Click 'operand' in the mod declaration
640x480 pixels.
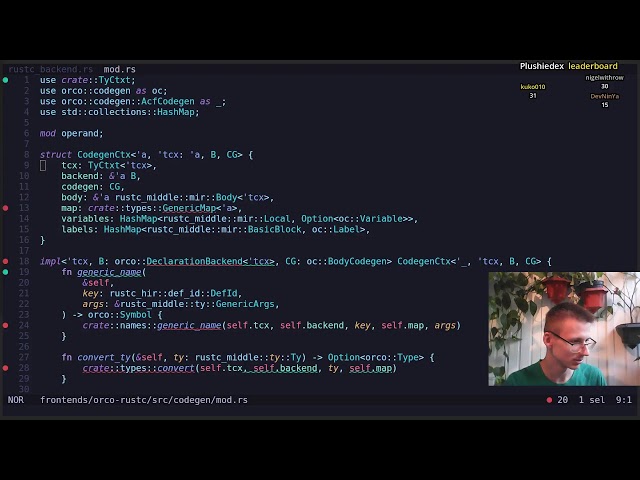click(80, 133)
